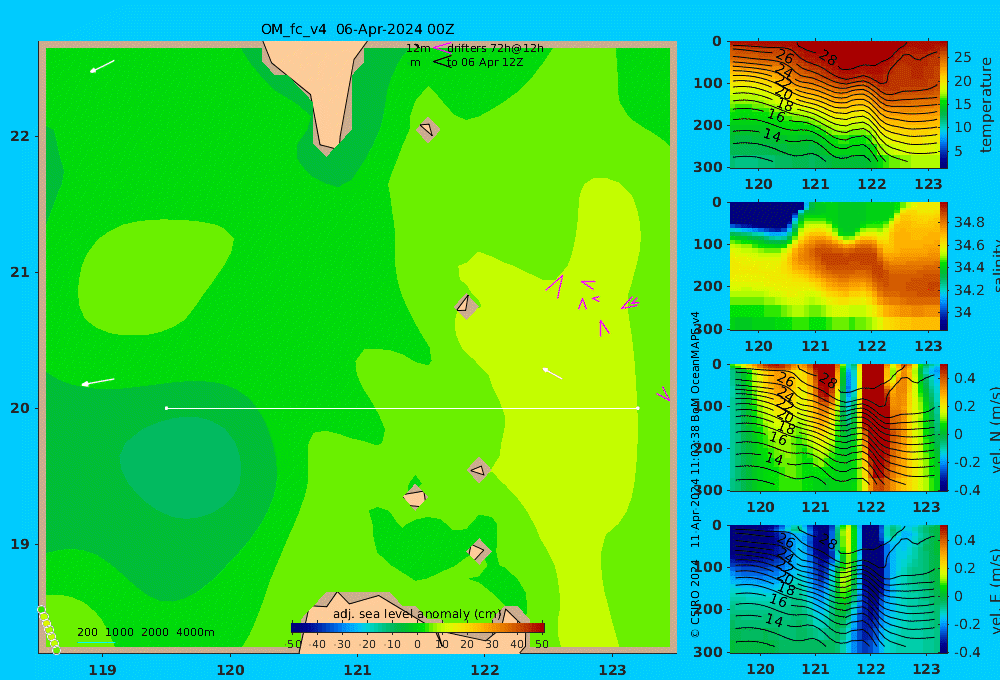The width and height of the screenshot is (1000, 680).
Task: Click the small island near latitude 19, longitude 122
Action: click(x=478, y=551)
